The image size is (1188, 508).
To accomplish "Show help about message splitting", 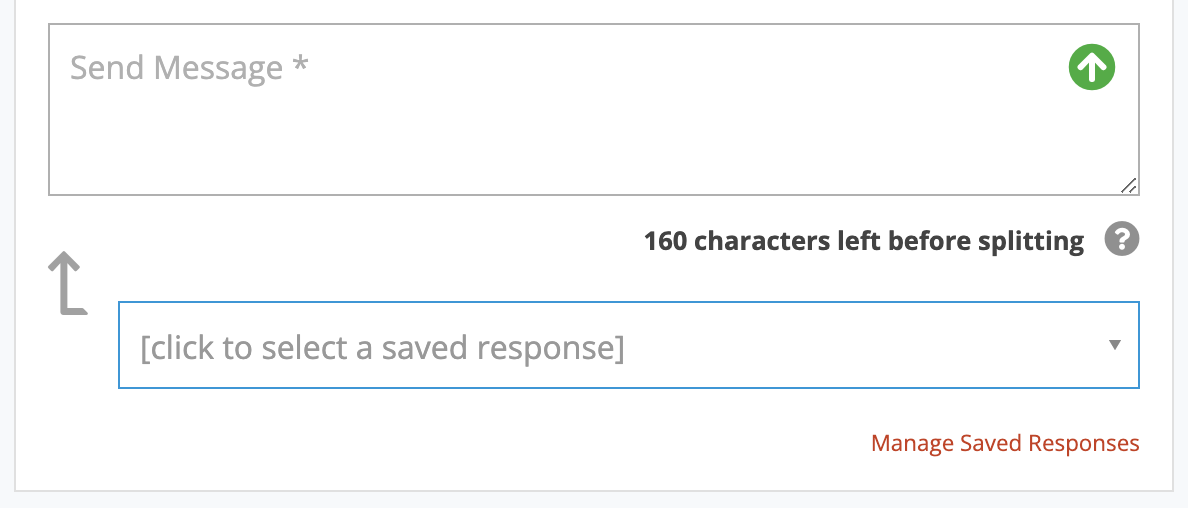I will [1121, 240].
